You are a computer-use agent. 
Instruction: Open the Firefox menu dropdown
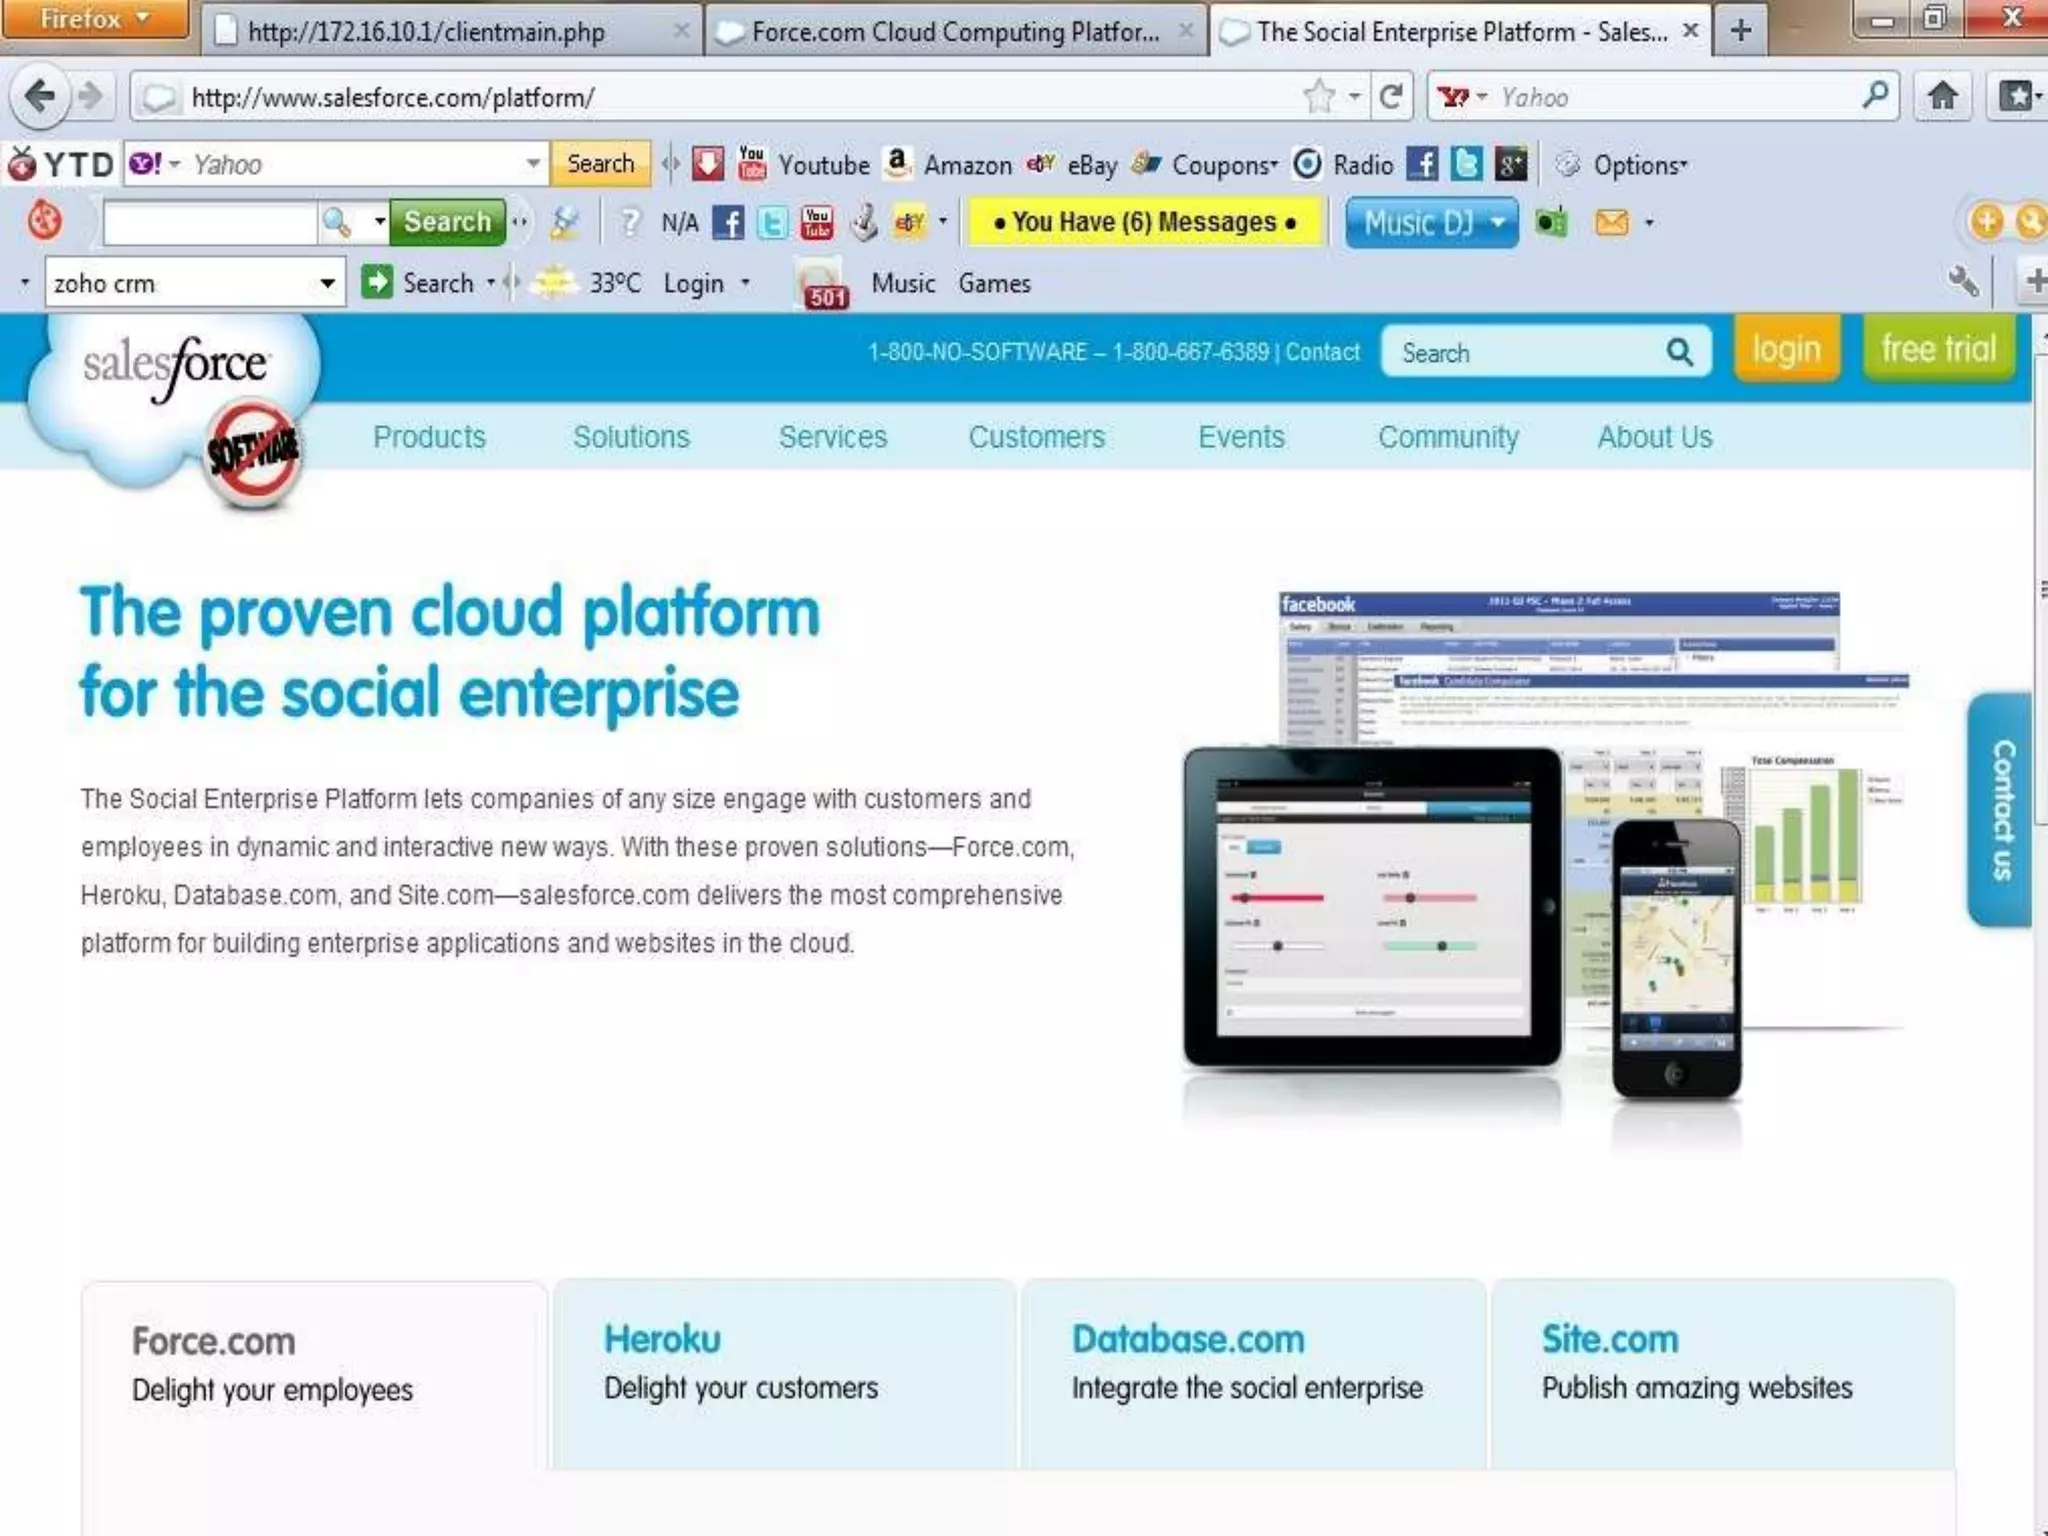[x=94, y=19]
